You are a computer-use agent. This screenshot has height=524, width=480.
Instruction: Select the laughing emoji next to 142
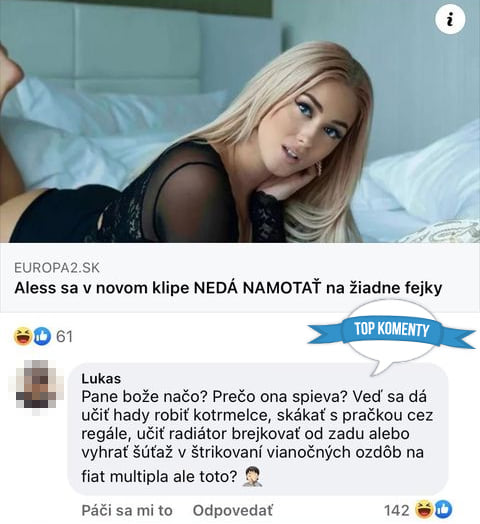tap(424, 510)
